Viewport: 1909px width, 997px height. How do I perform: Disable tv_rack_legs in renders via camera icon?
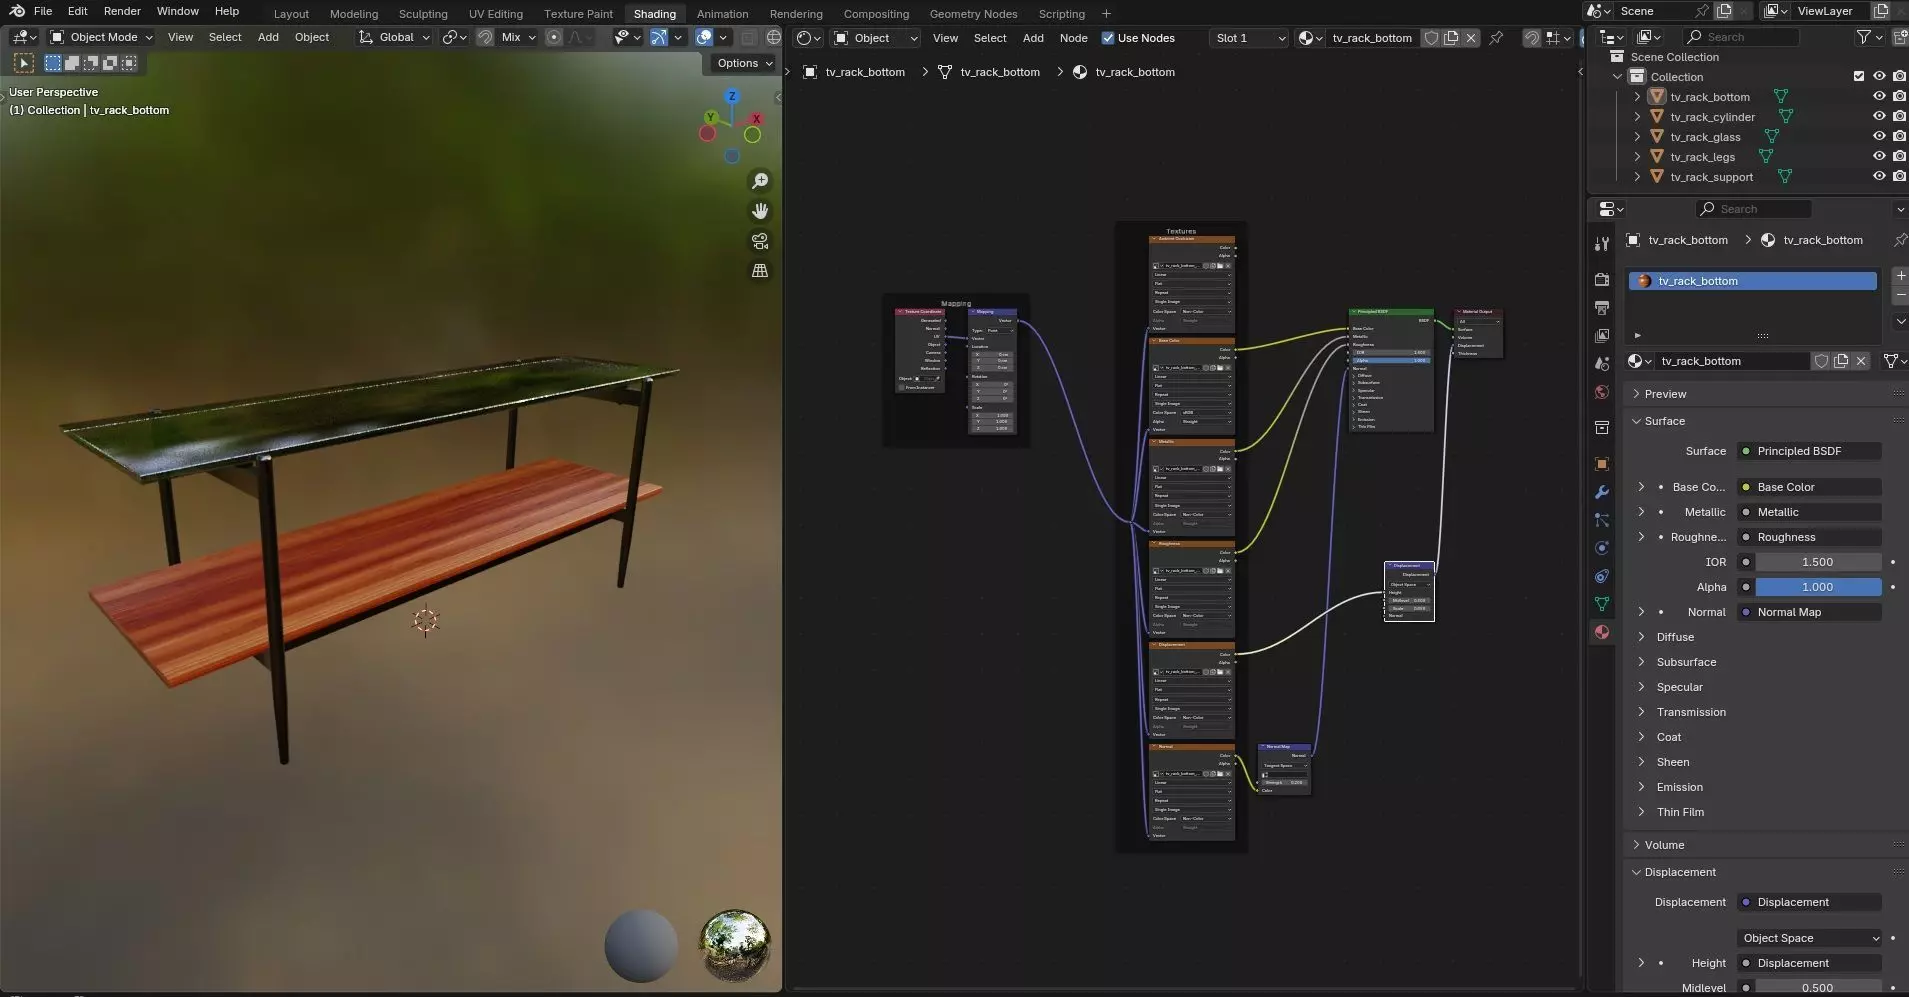tap(1899, 157)
